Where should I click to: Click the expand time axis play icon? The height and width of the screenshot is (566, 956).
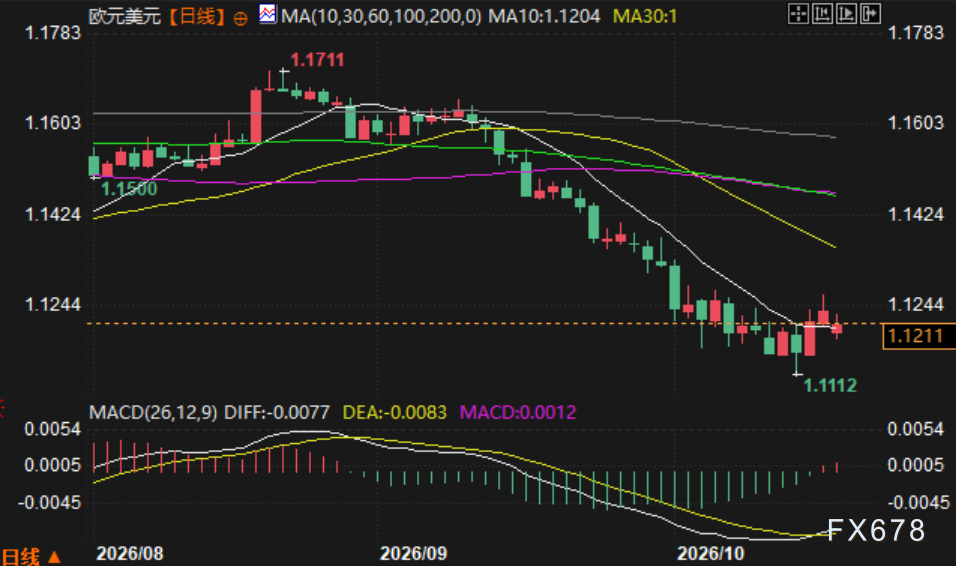click(846, 13)
